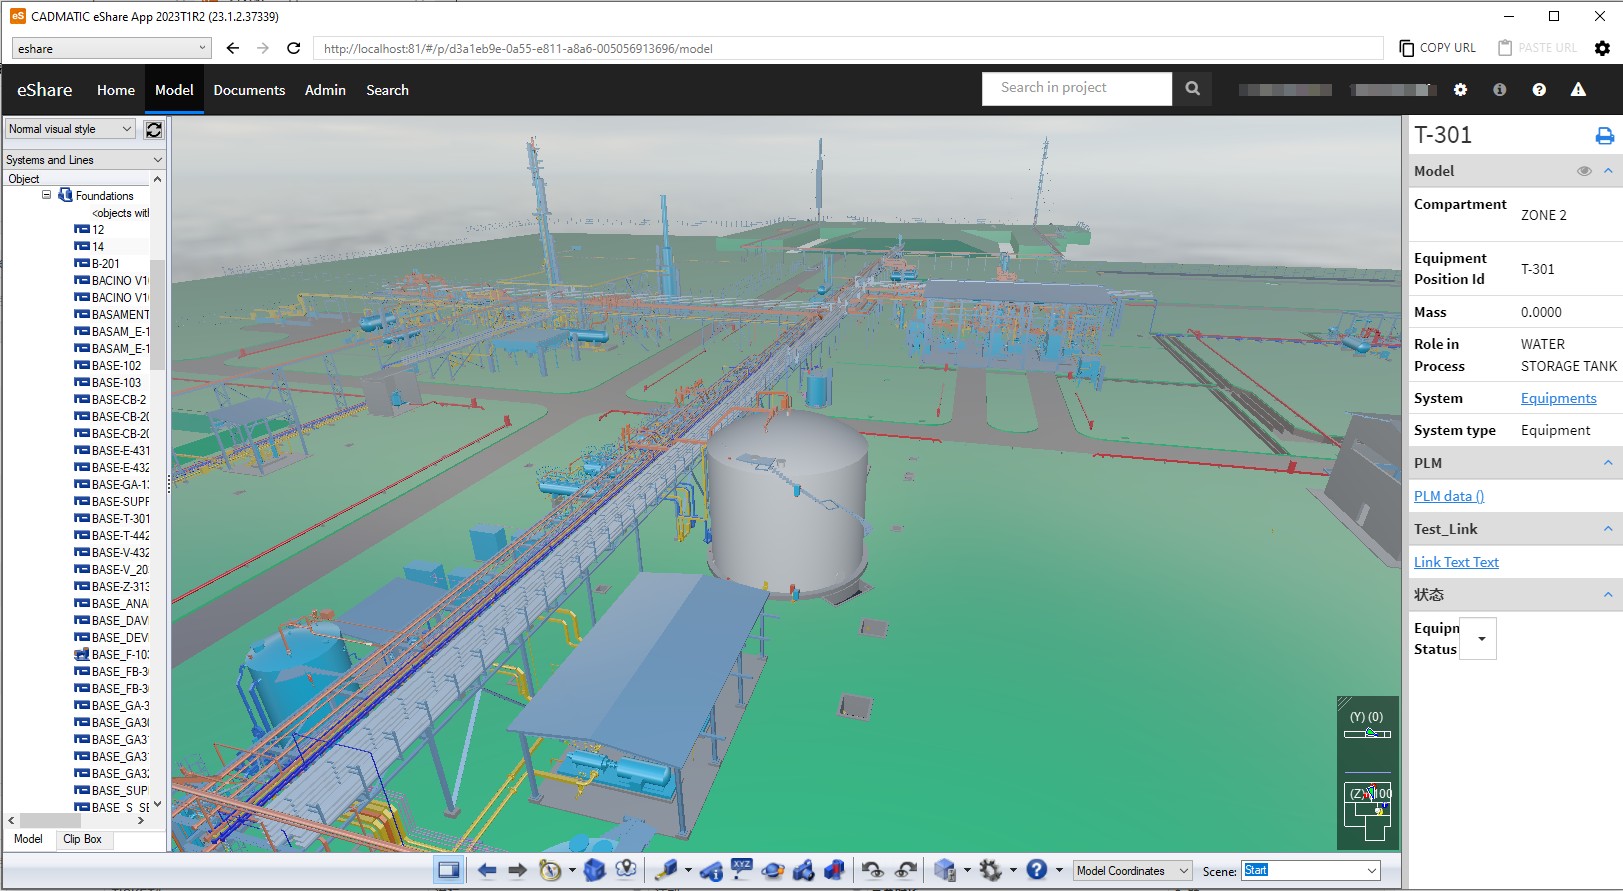
Task: Open the Admin tab
Action: [325, 90]
